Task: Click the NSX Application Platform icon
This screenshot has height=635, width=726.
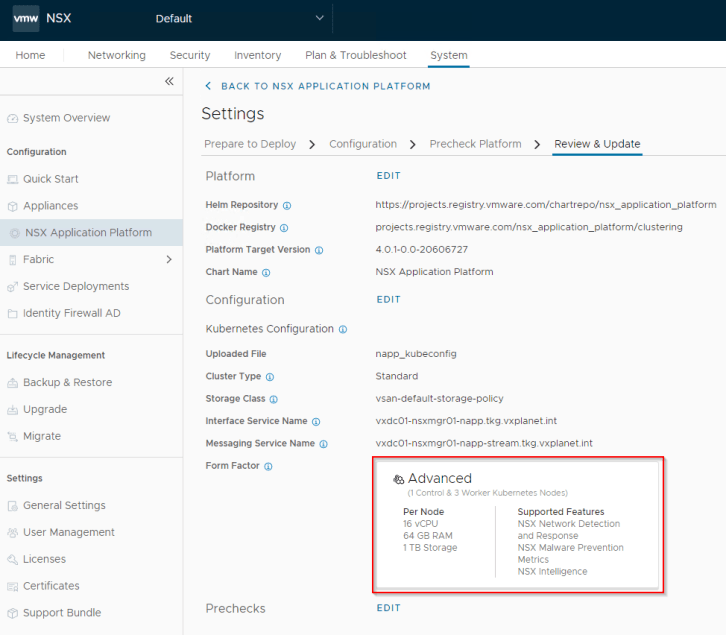Action: (x=15, y=233)
